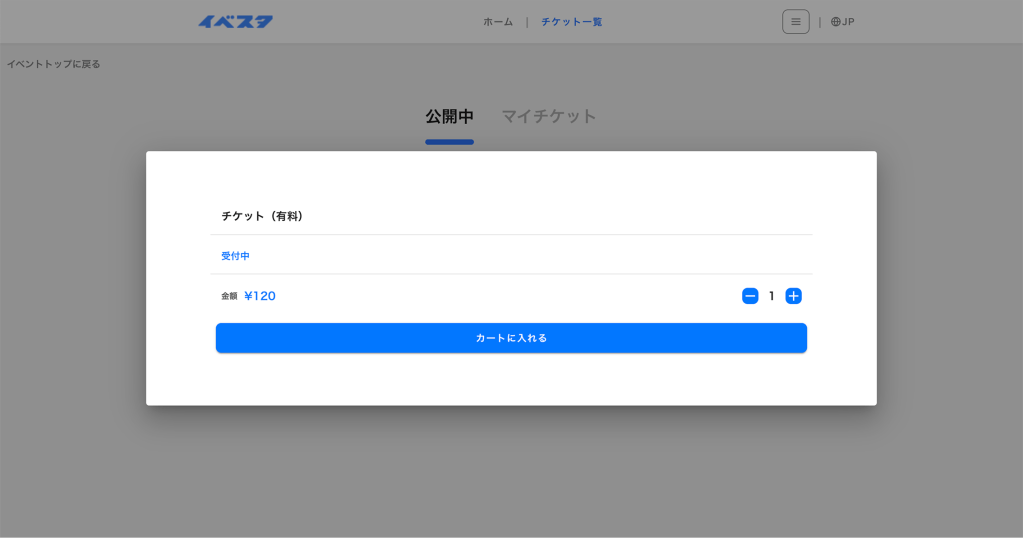Click the チケット（有料） title
The width and height of the screenshot is (1023, 538).
tap(262, 216)
